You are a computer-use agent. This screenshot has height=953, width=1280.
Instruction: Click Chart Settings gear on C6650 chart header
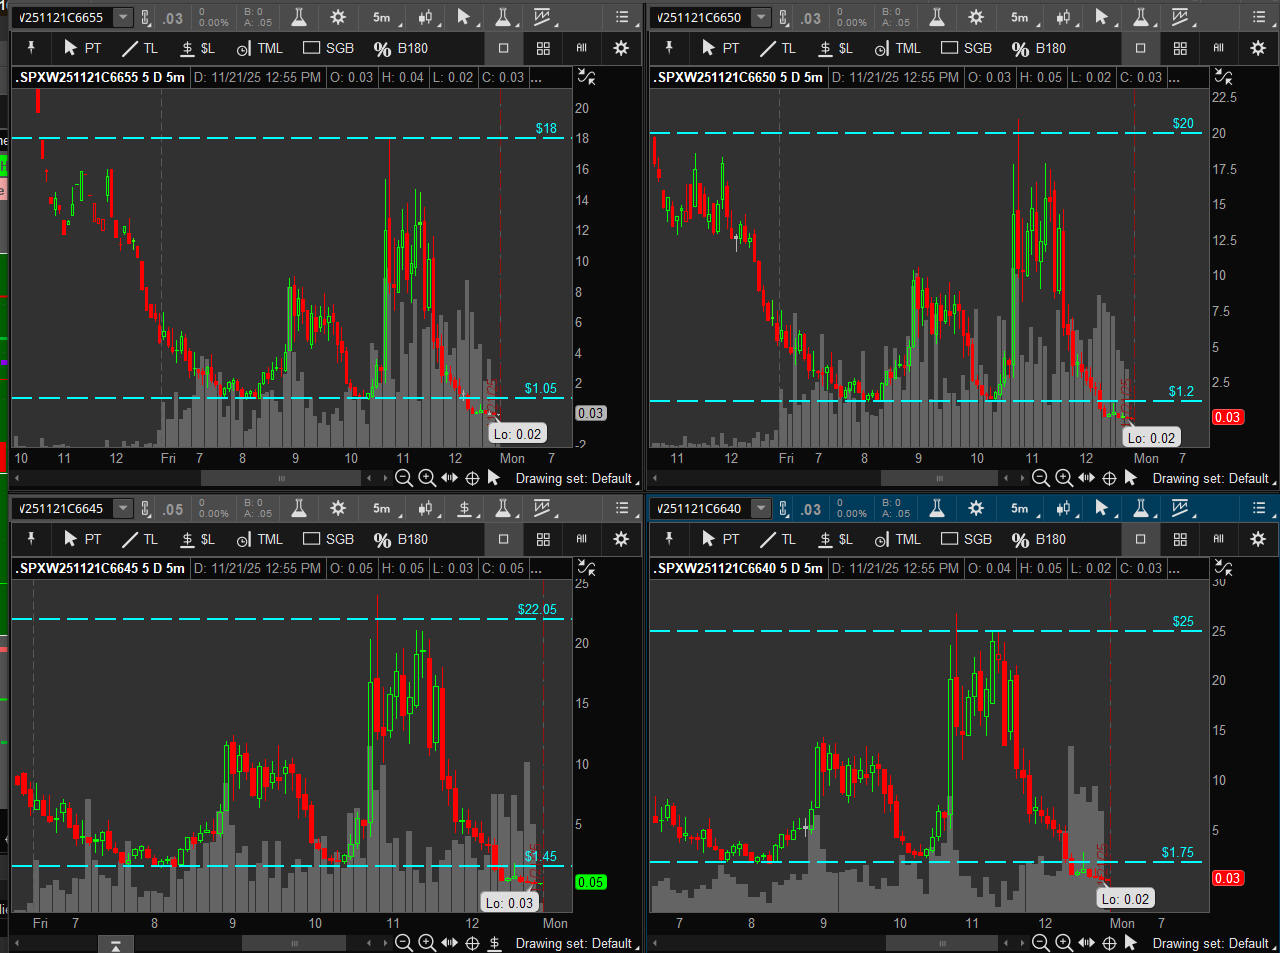click(976, 17)
